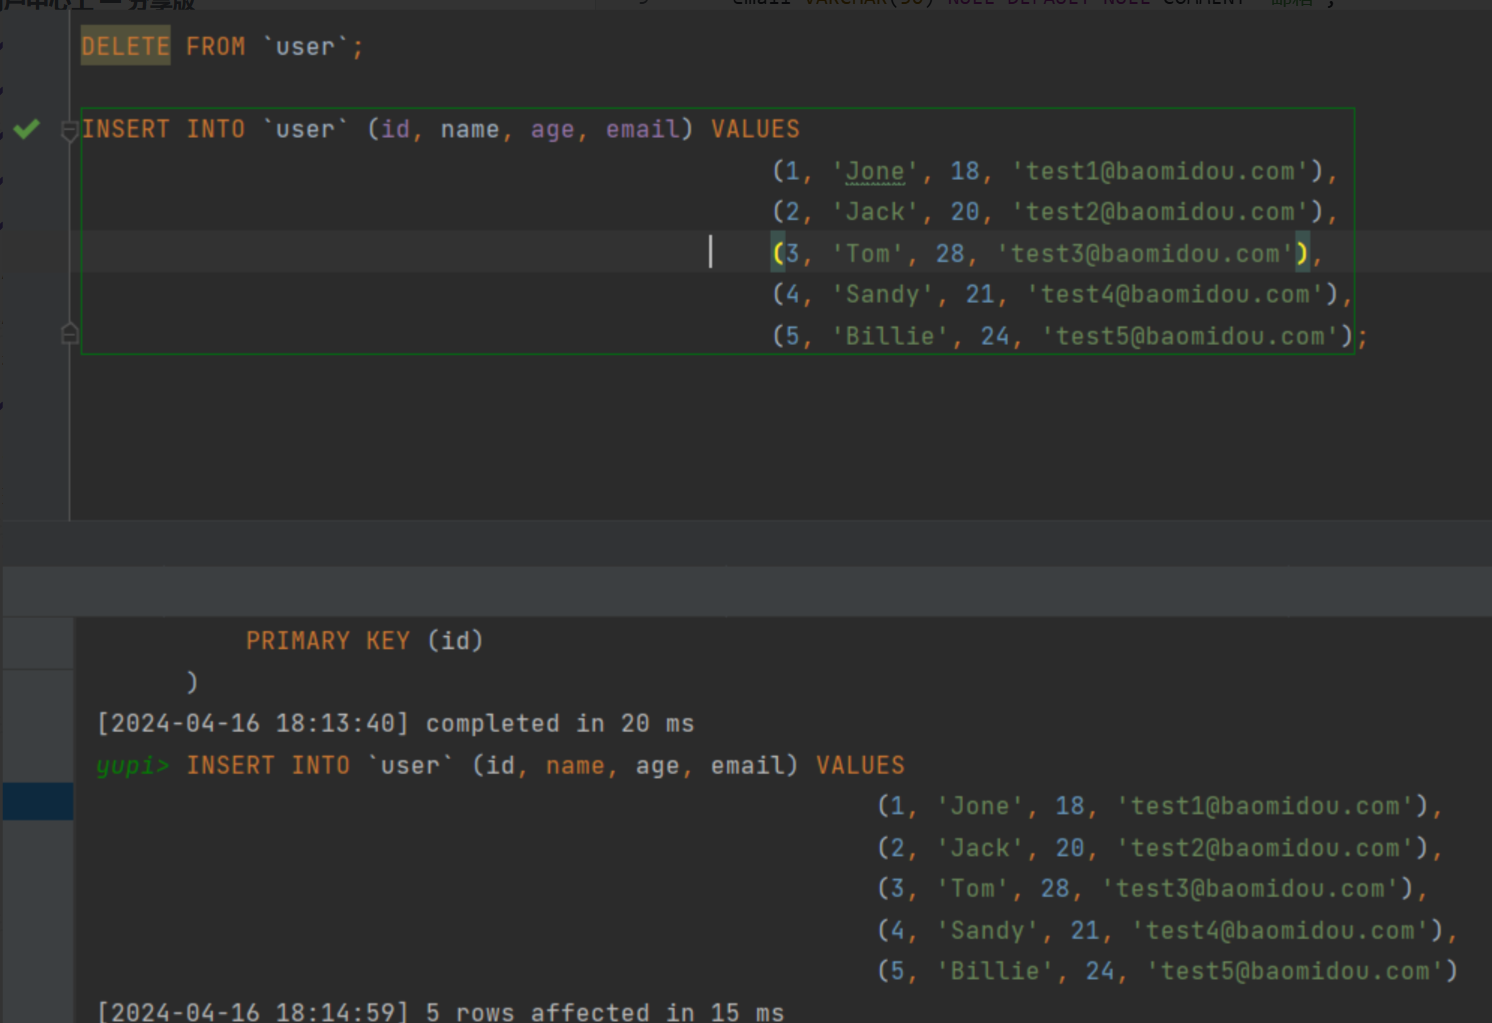
Task: Click underlined 'Jone' value in editor
Action: click(x=875, y=172)
